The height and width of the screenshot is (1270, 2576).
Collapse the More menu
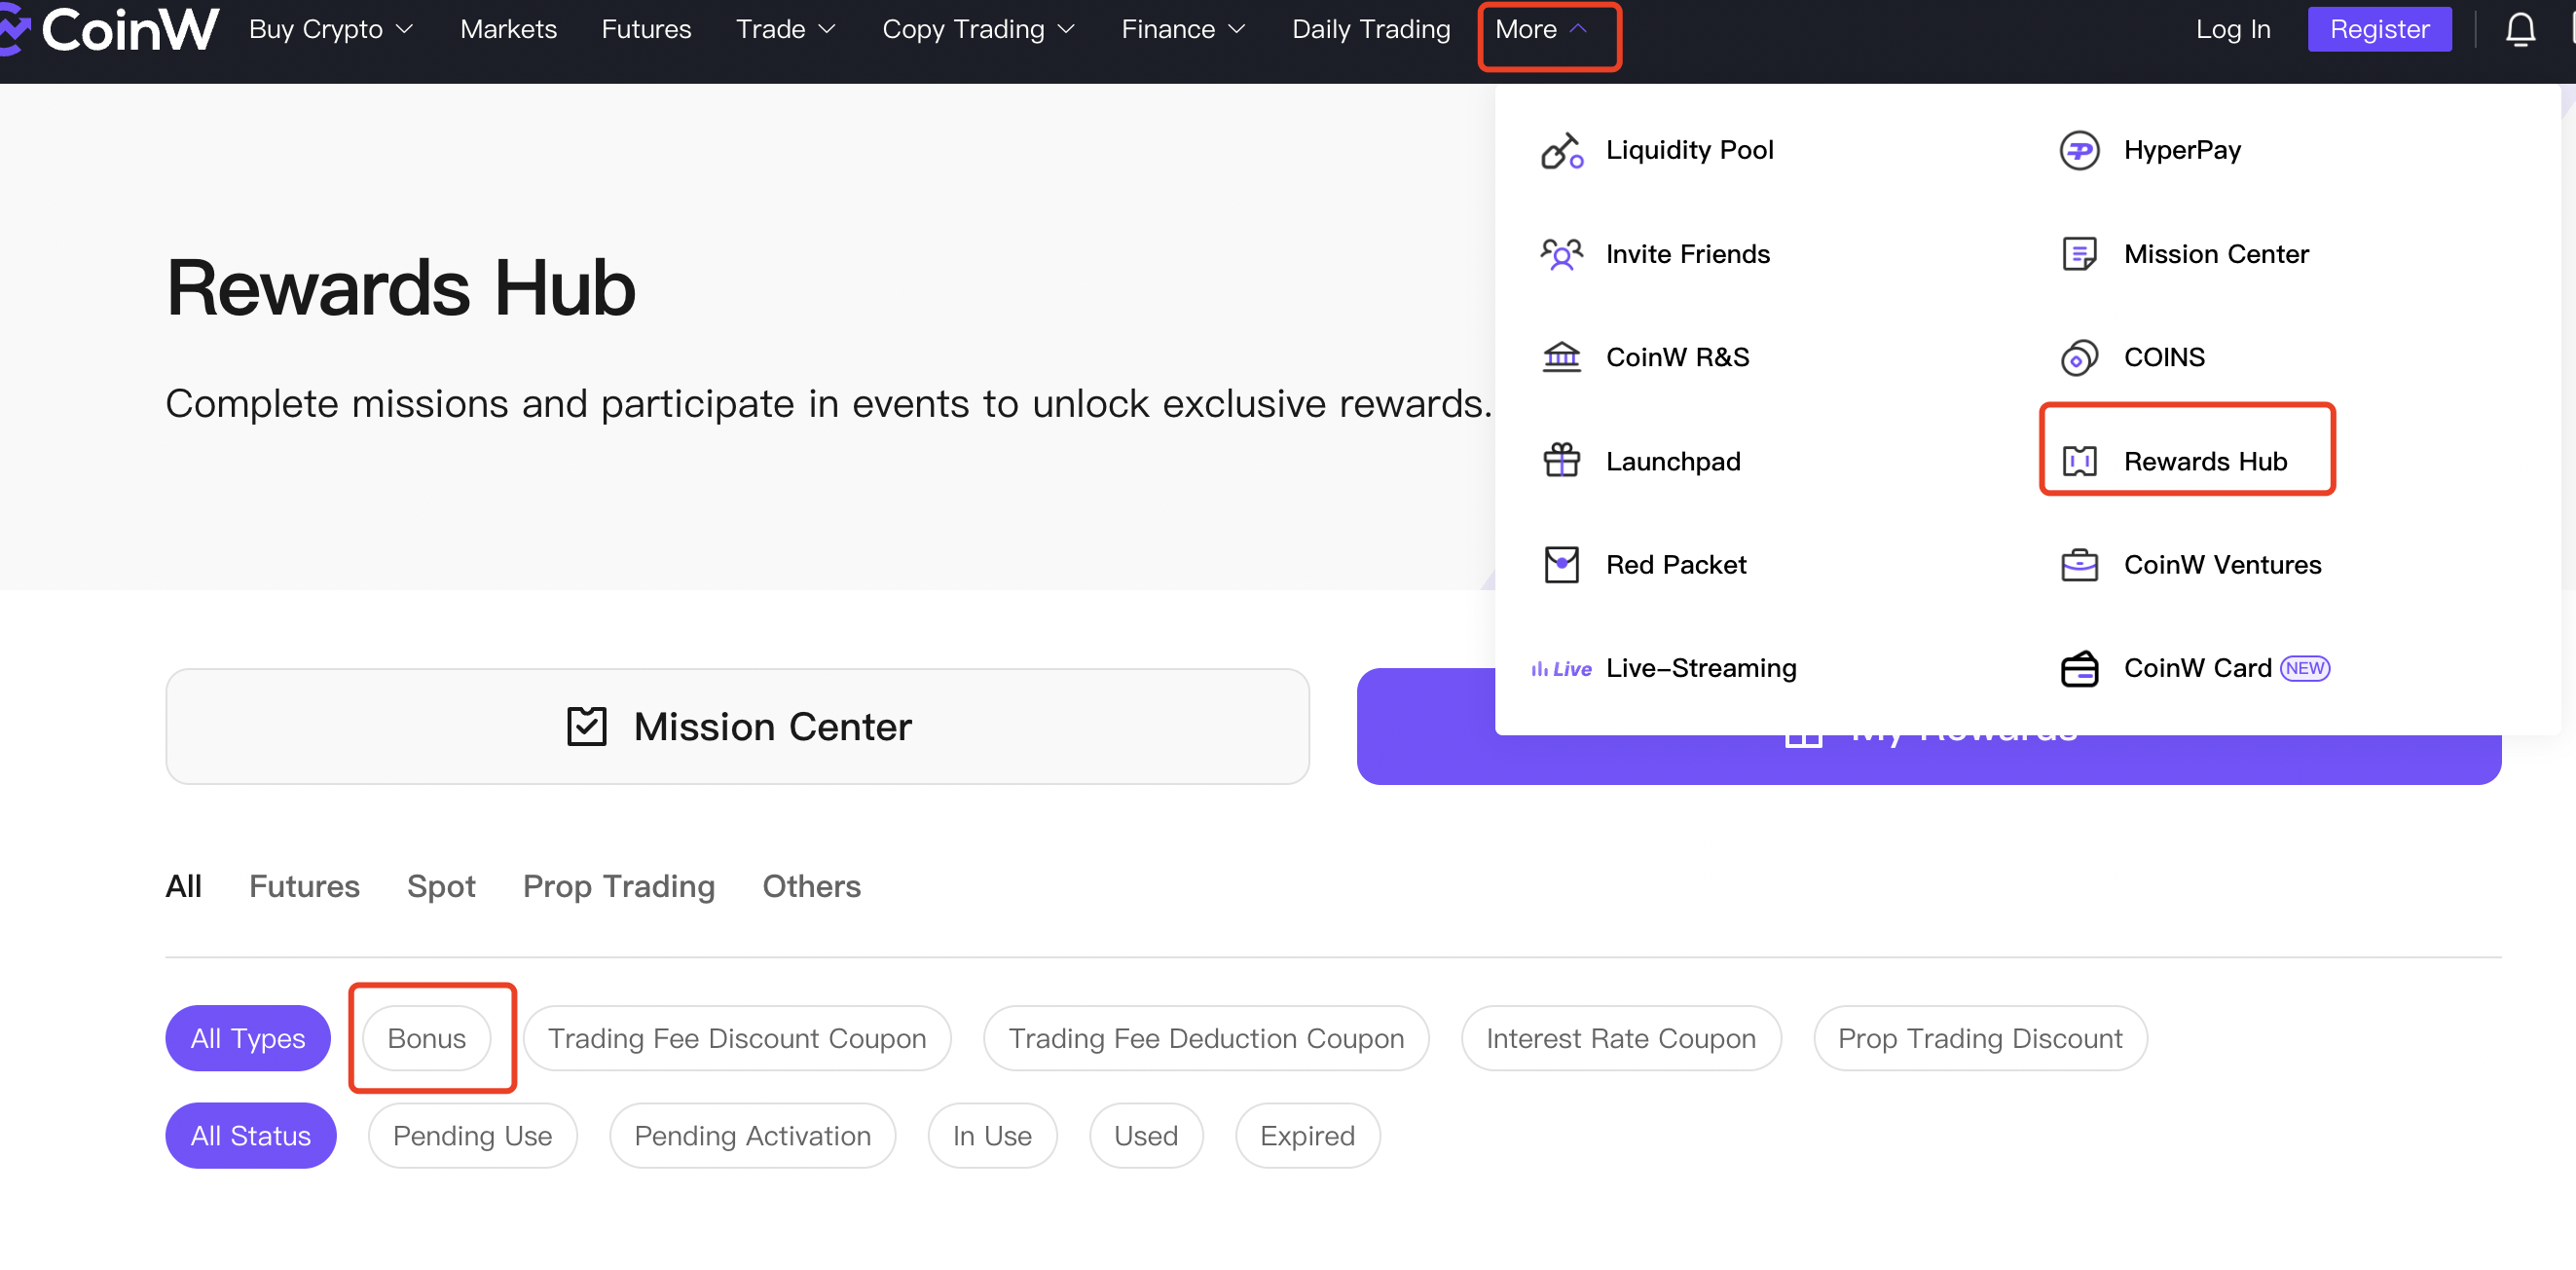[1541, 30]
